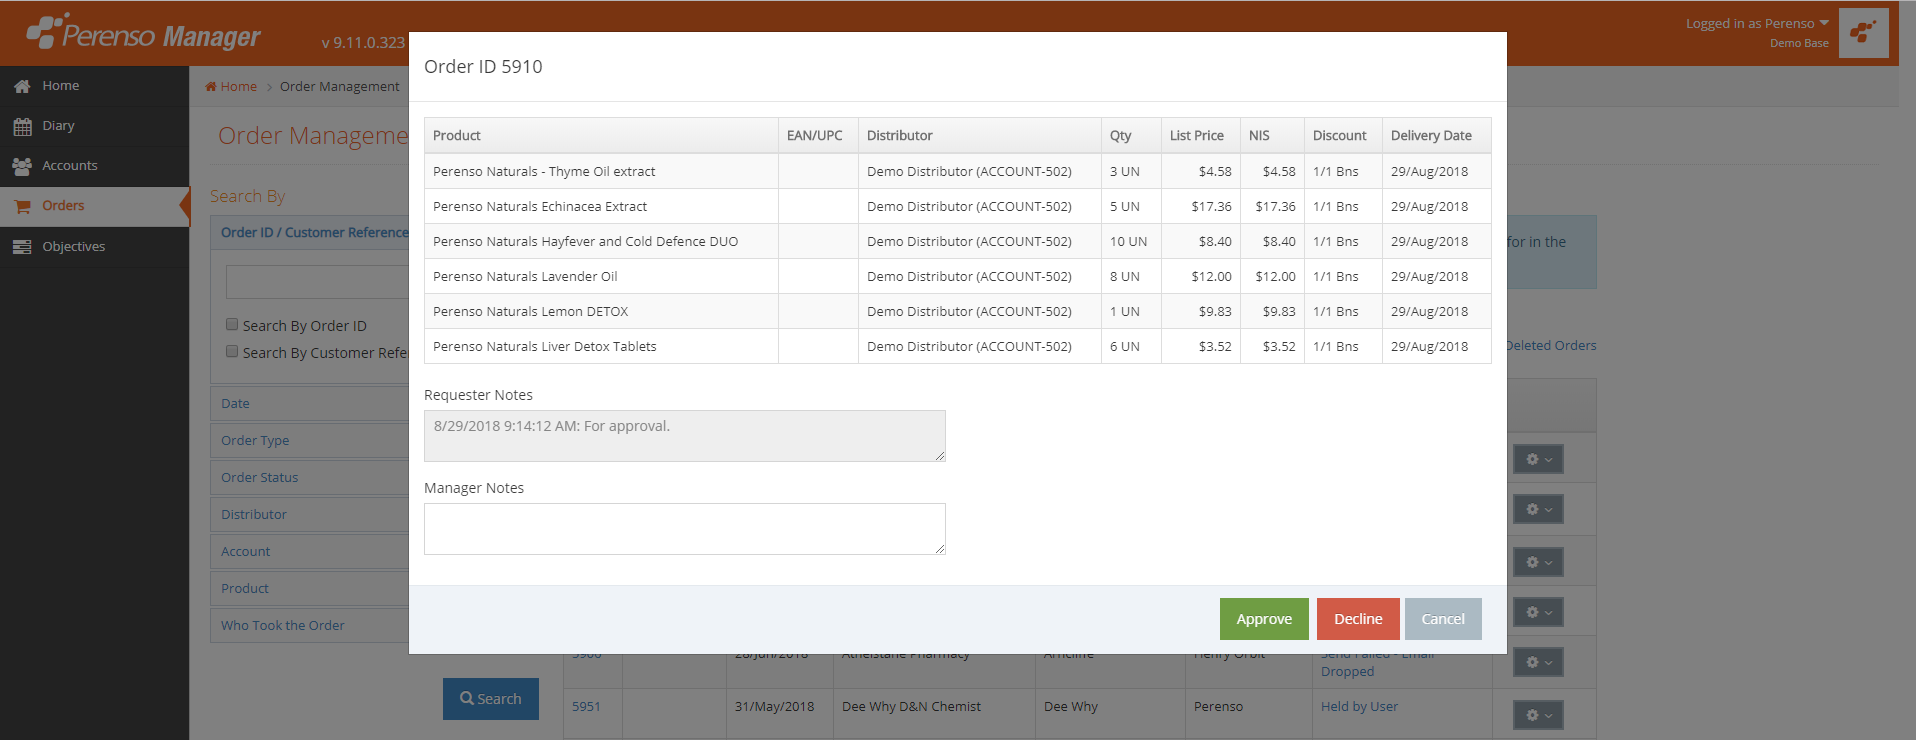
Task: Open gear menu for order 5951 row
Action: click(x=1538, y=715)
